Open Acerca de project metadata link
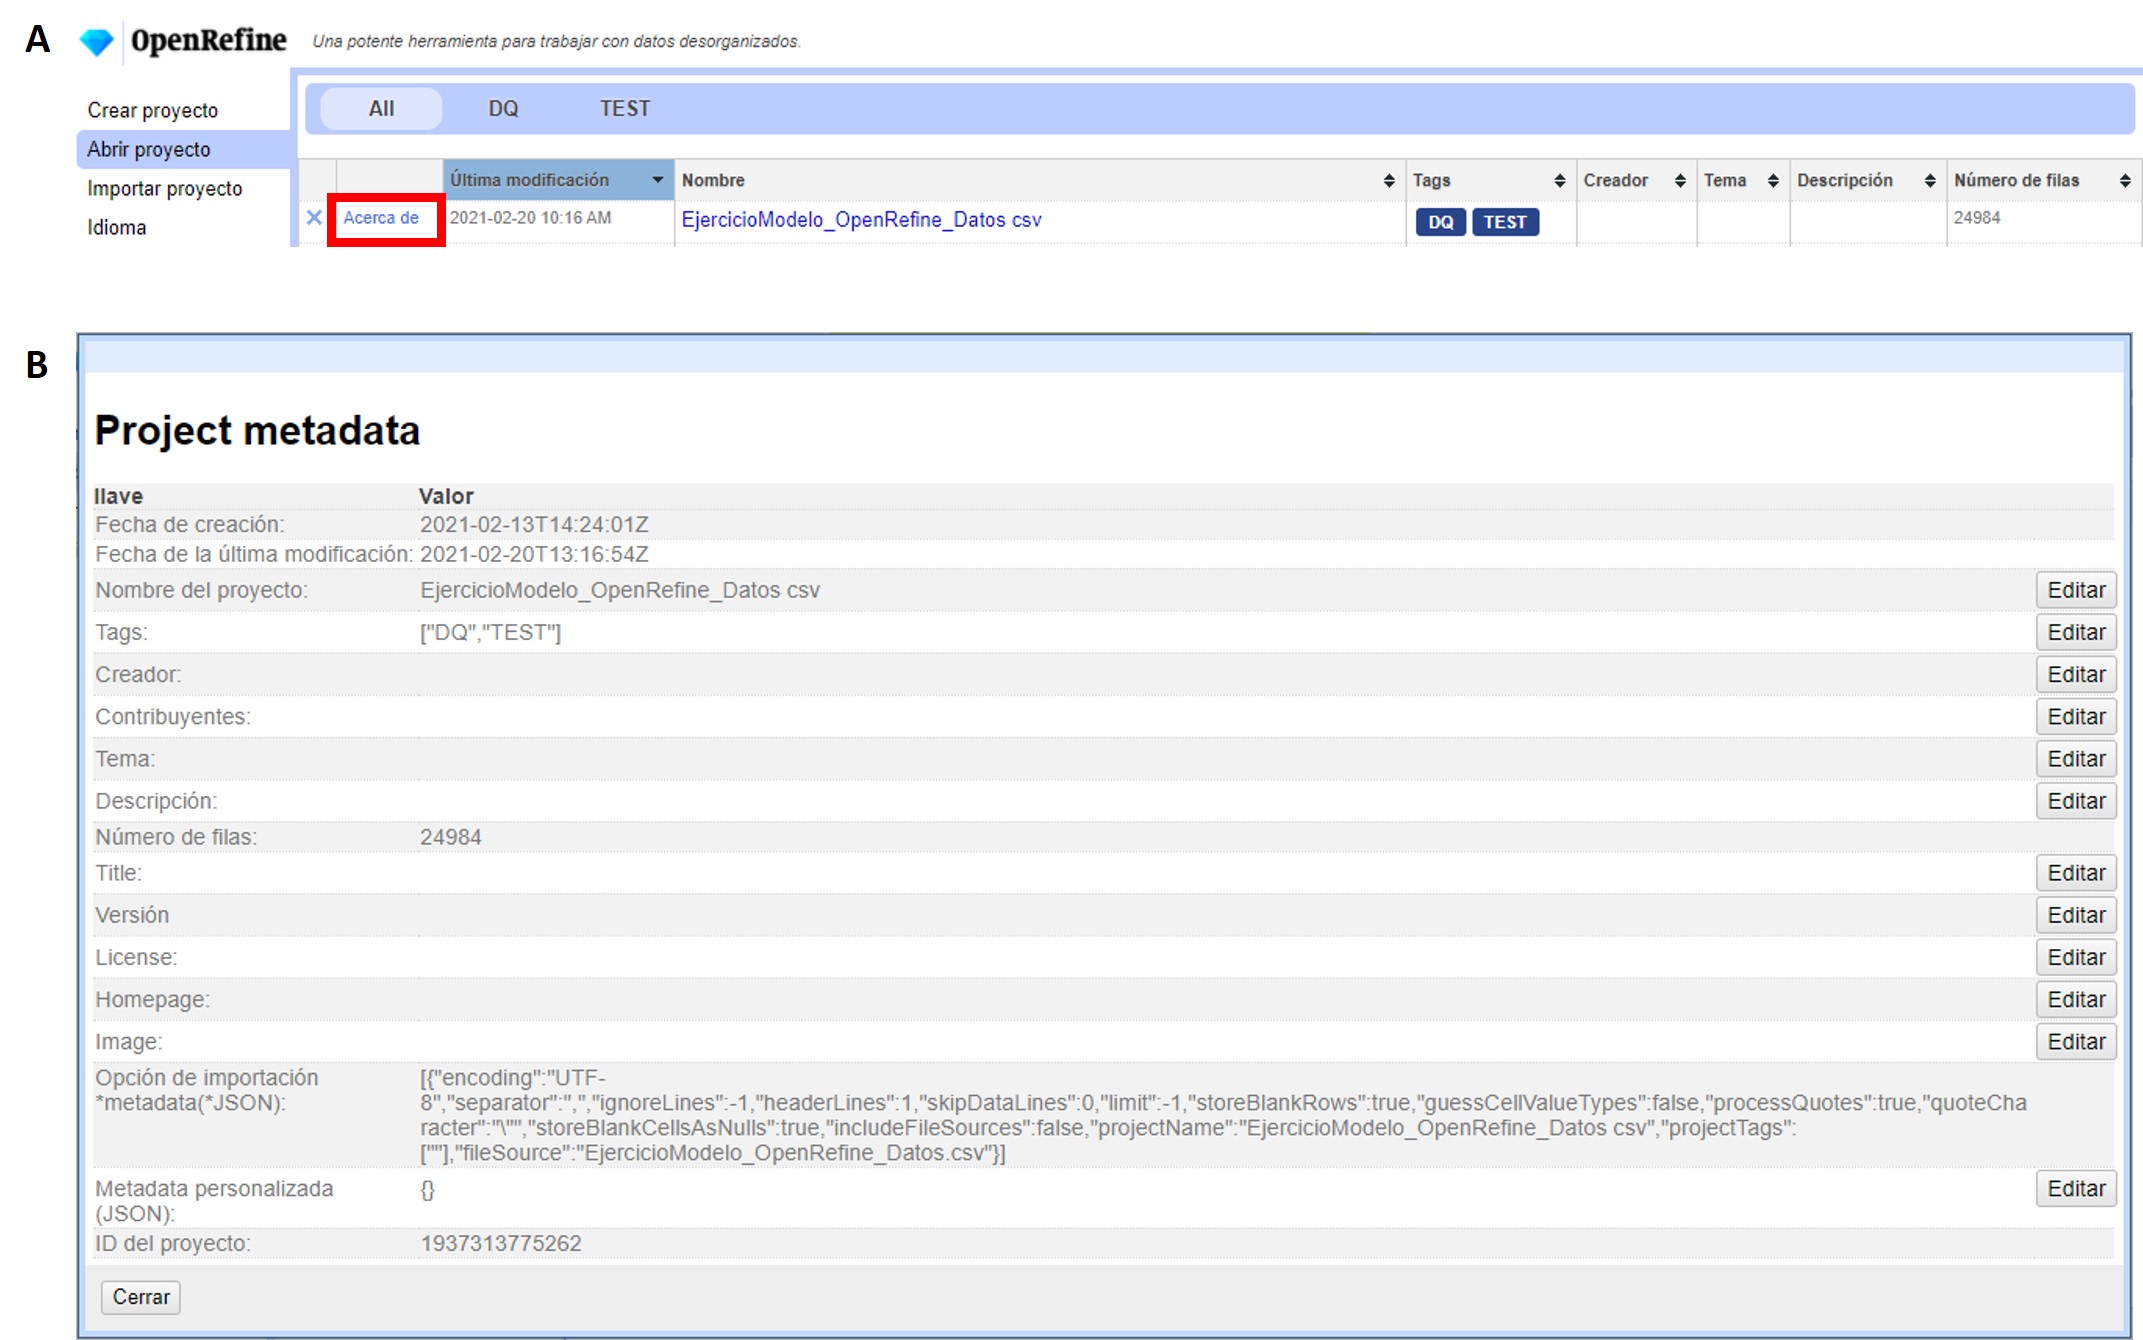 coord(381,217)
